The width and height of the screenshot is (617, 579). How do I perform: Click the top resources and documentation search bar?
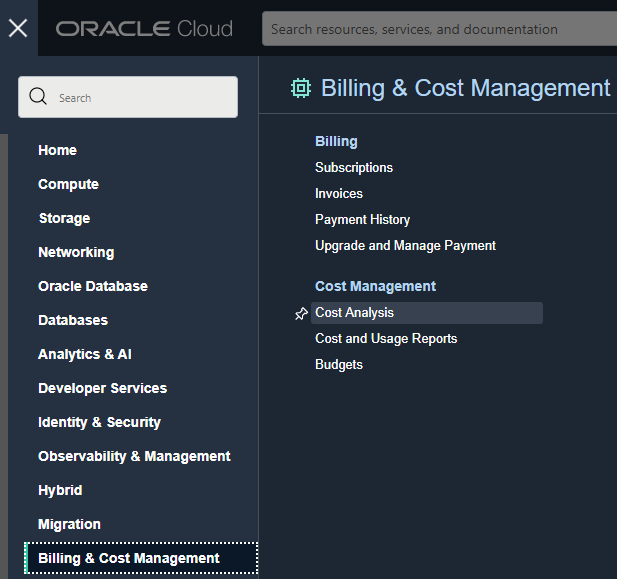coord(439,29)
